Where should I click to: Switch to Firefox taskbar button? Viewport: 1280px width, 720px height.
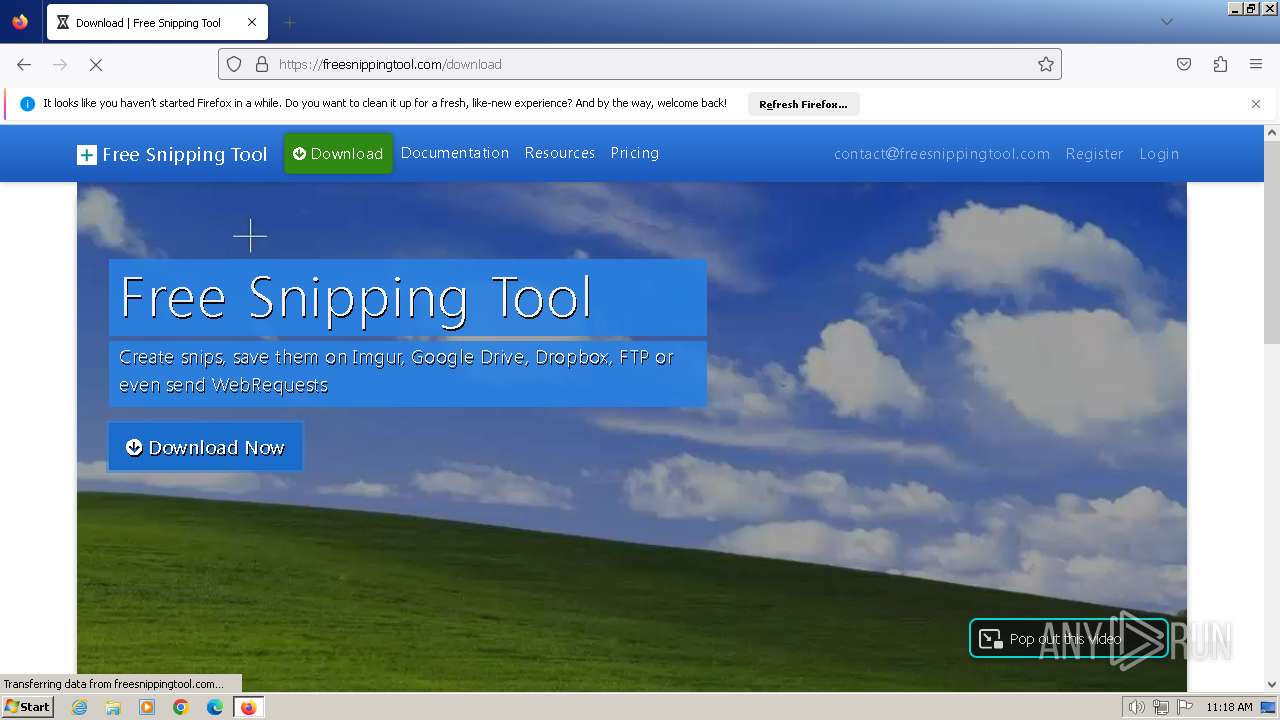[248, 707]
